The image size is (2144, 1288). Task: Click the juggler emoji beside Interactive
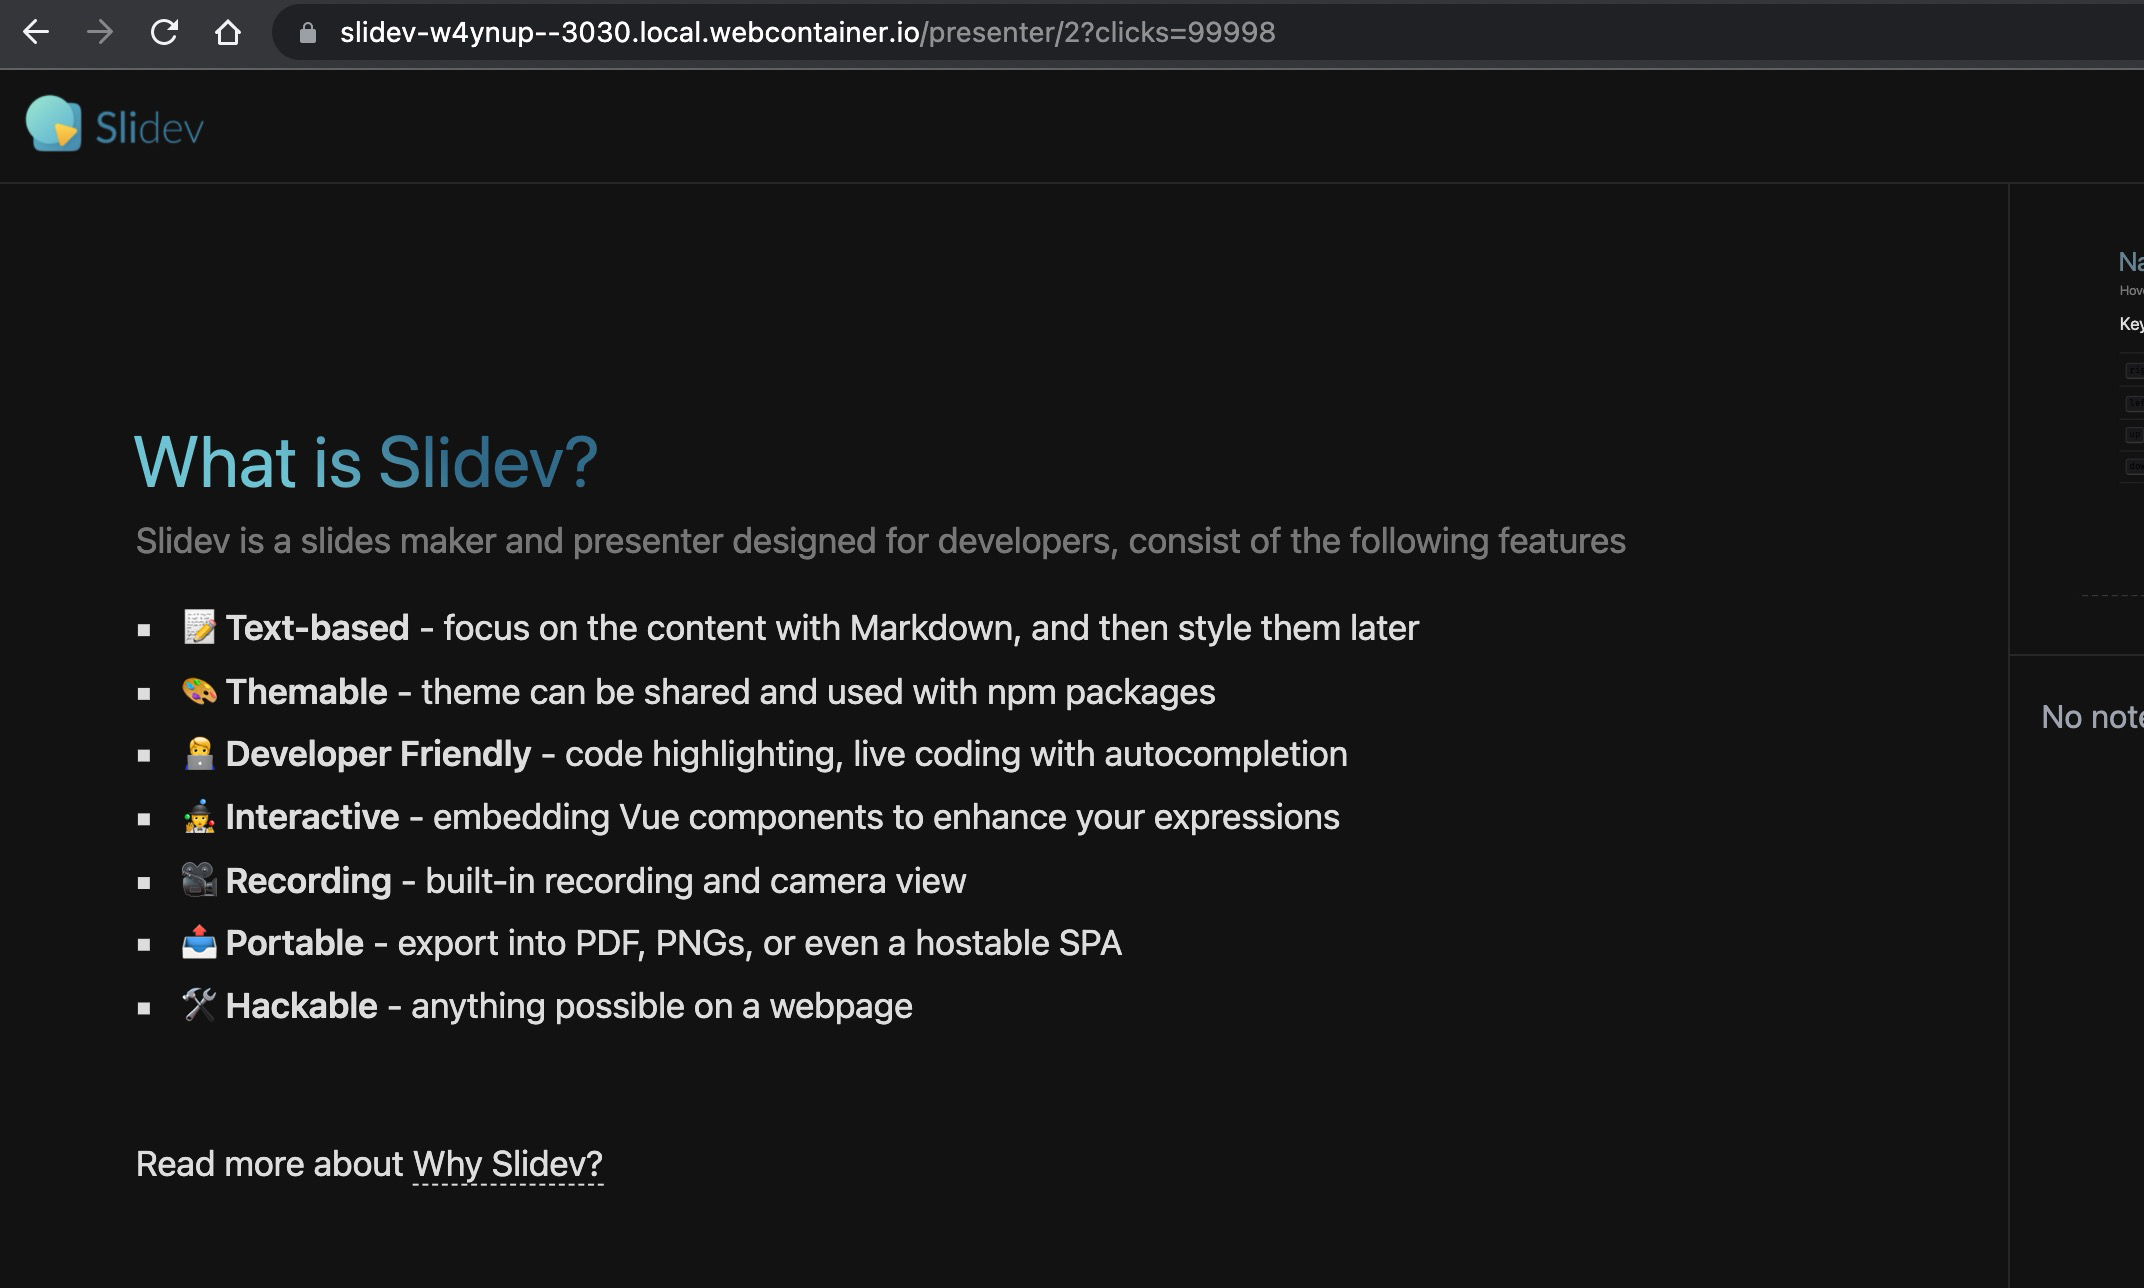199,816
